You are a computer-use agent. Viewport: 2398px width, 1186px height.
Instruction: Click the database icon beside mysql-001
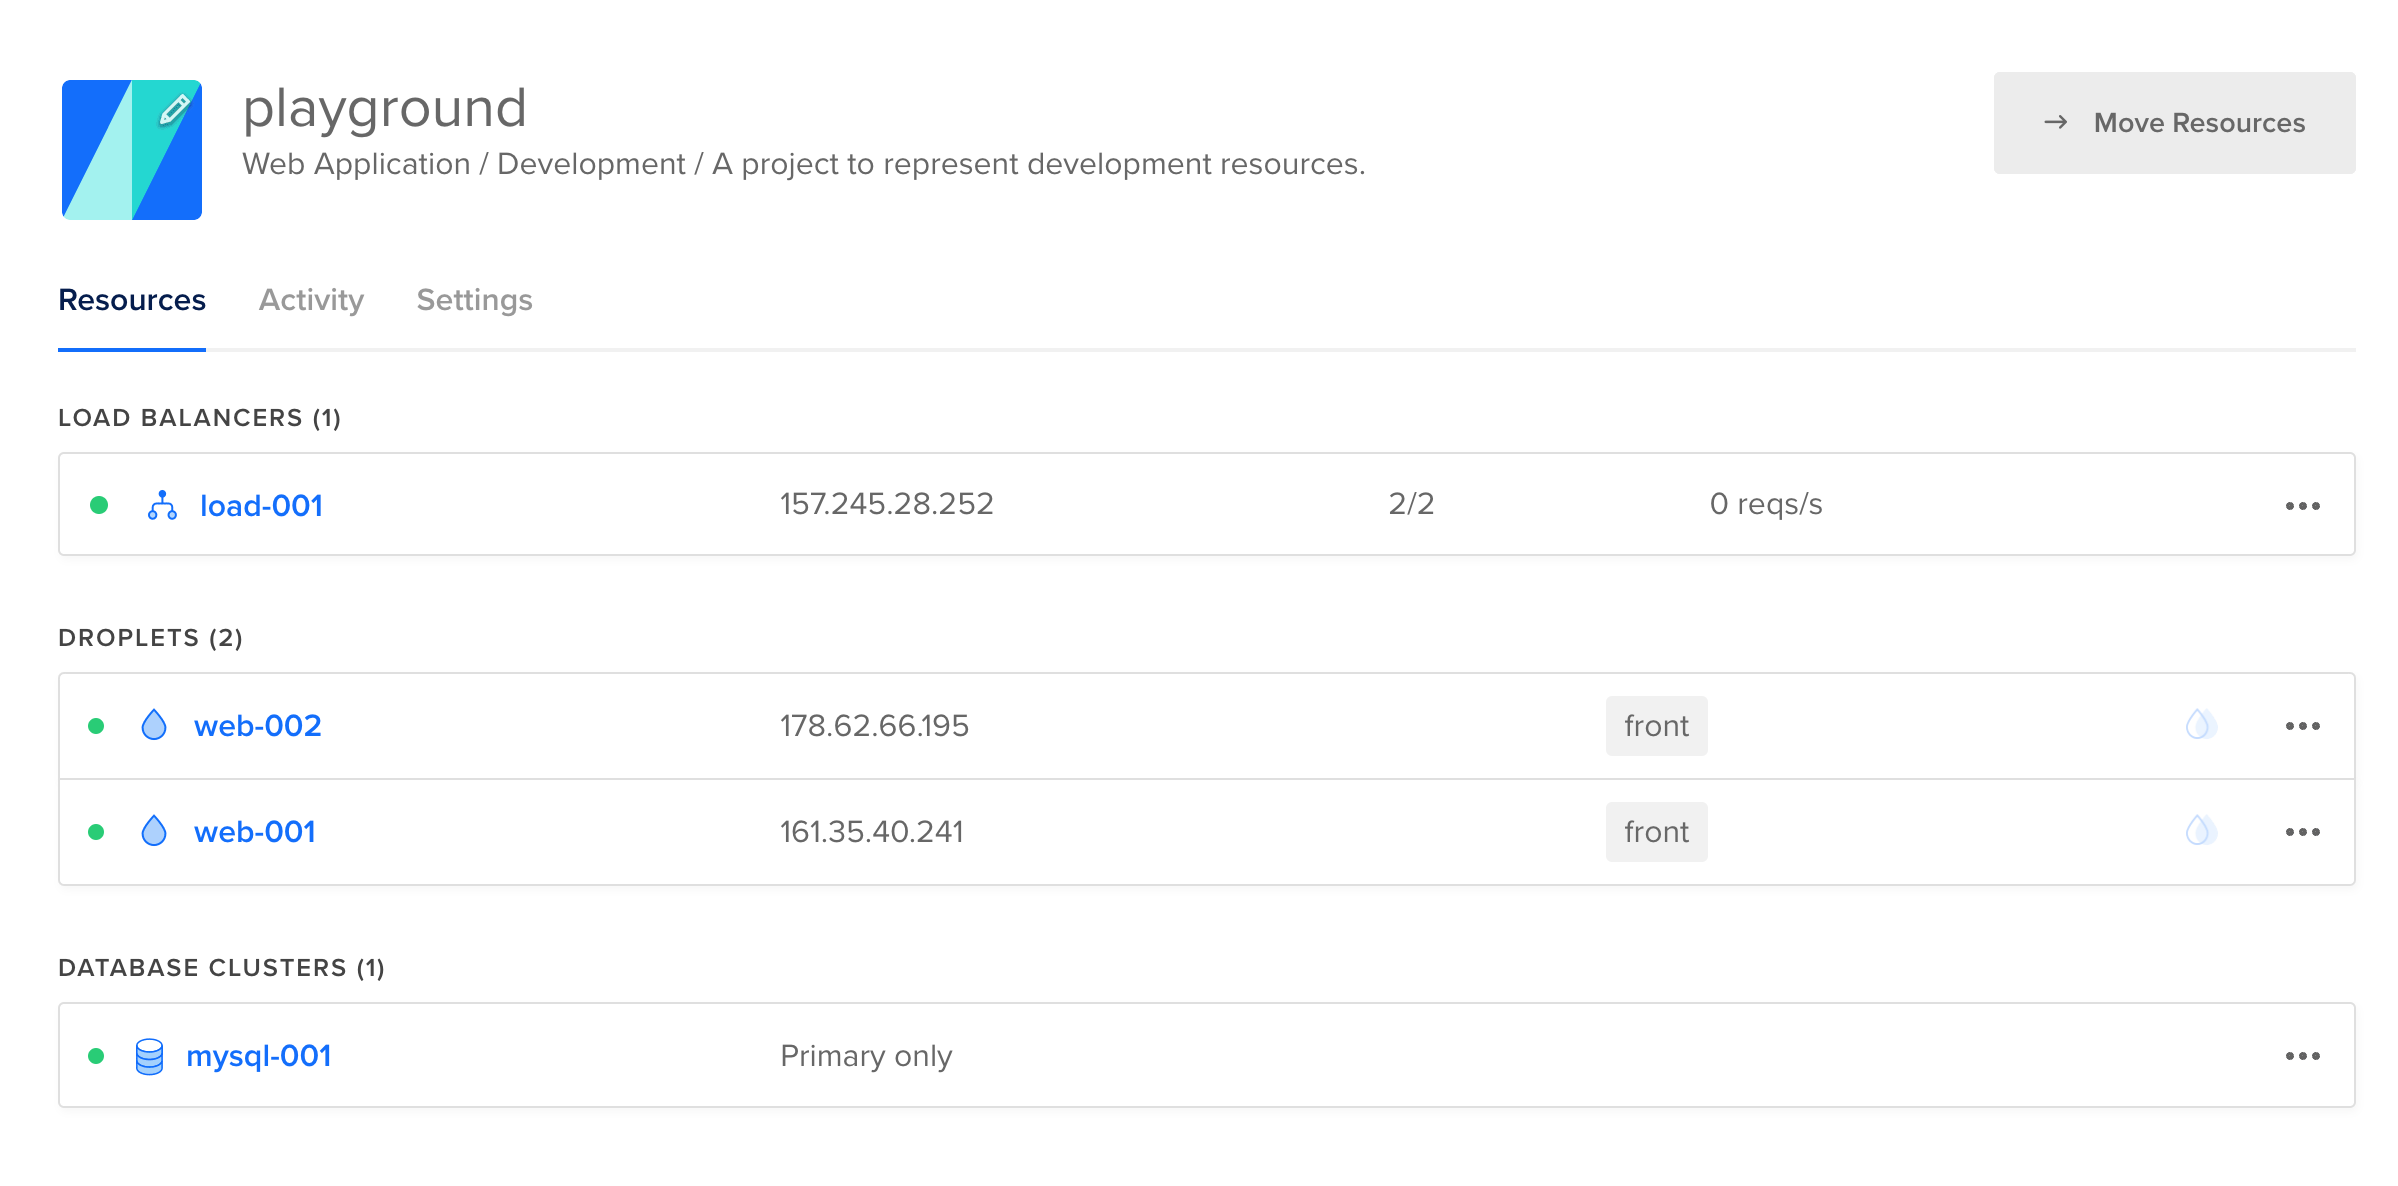[x=149, y=1056]
